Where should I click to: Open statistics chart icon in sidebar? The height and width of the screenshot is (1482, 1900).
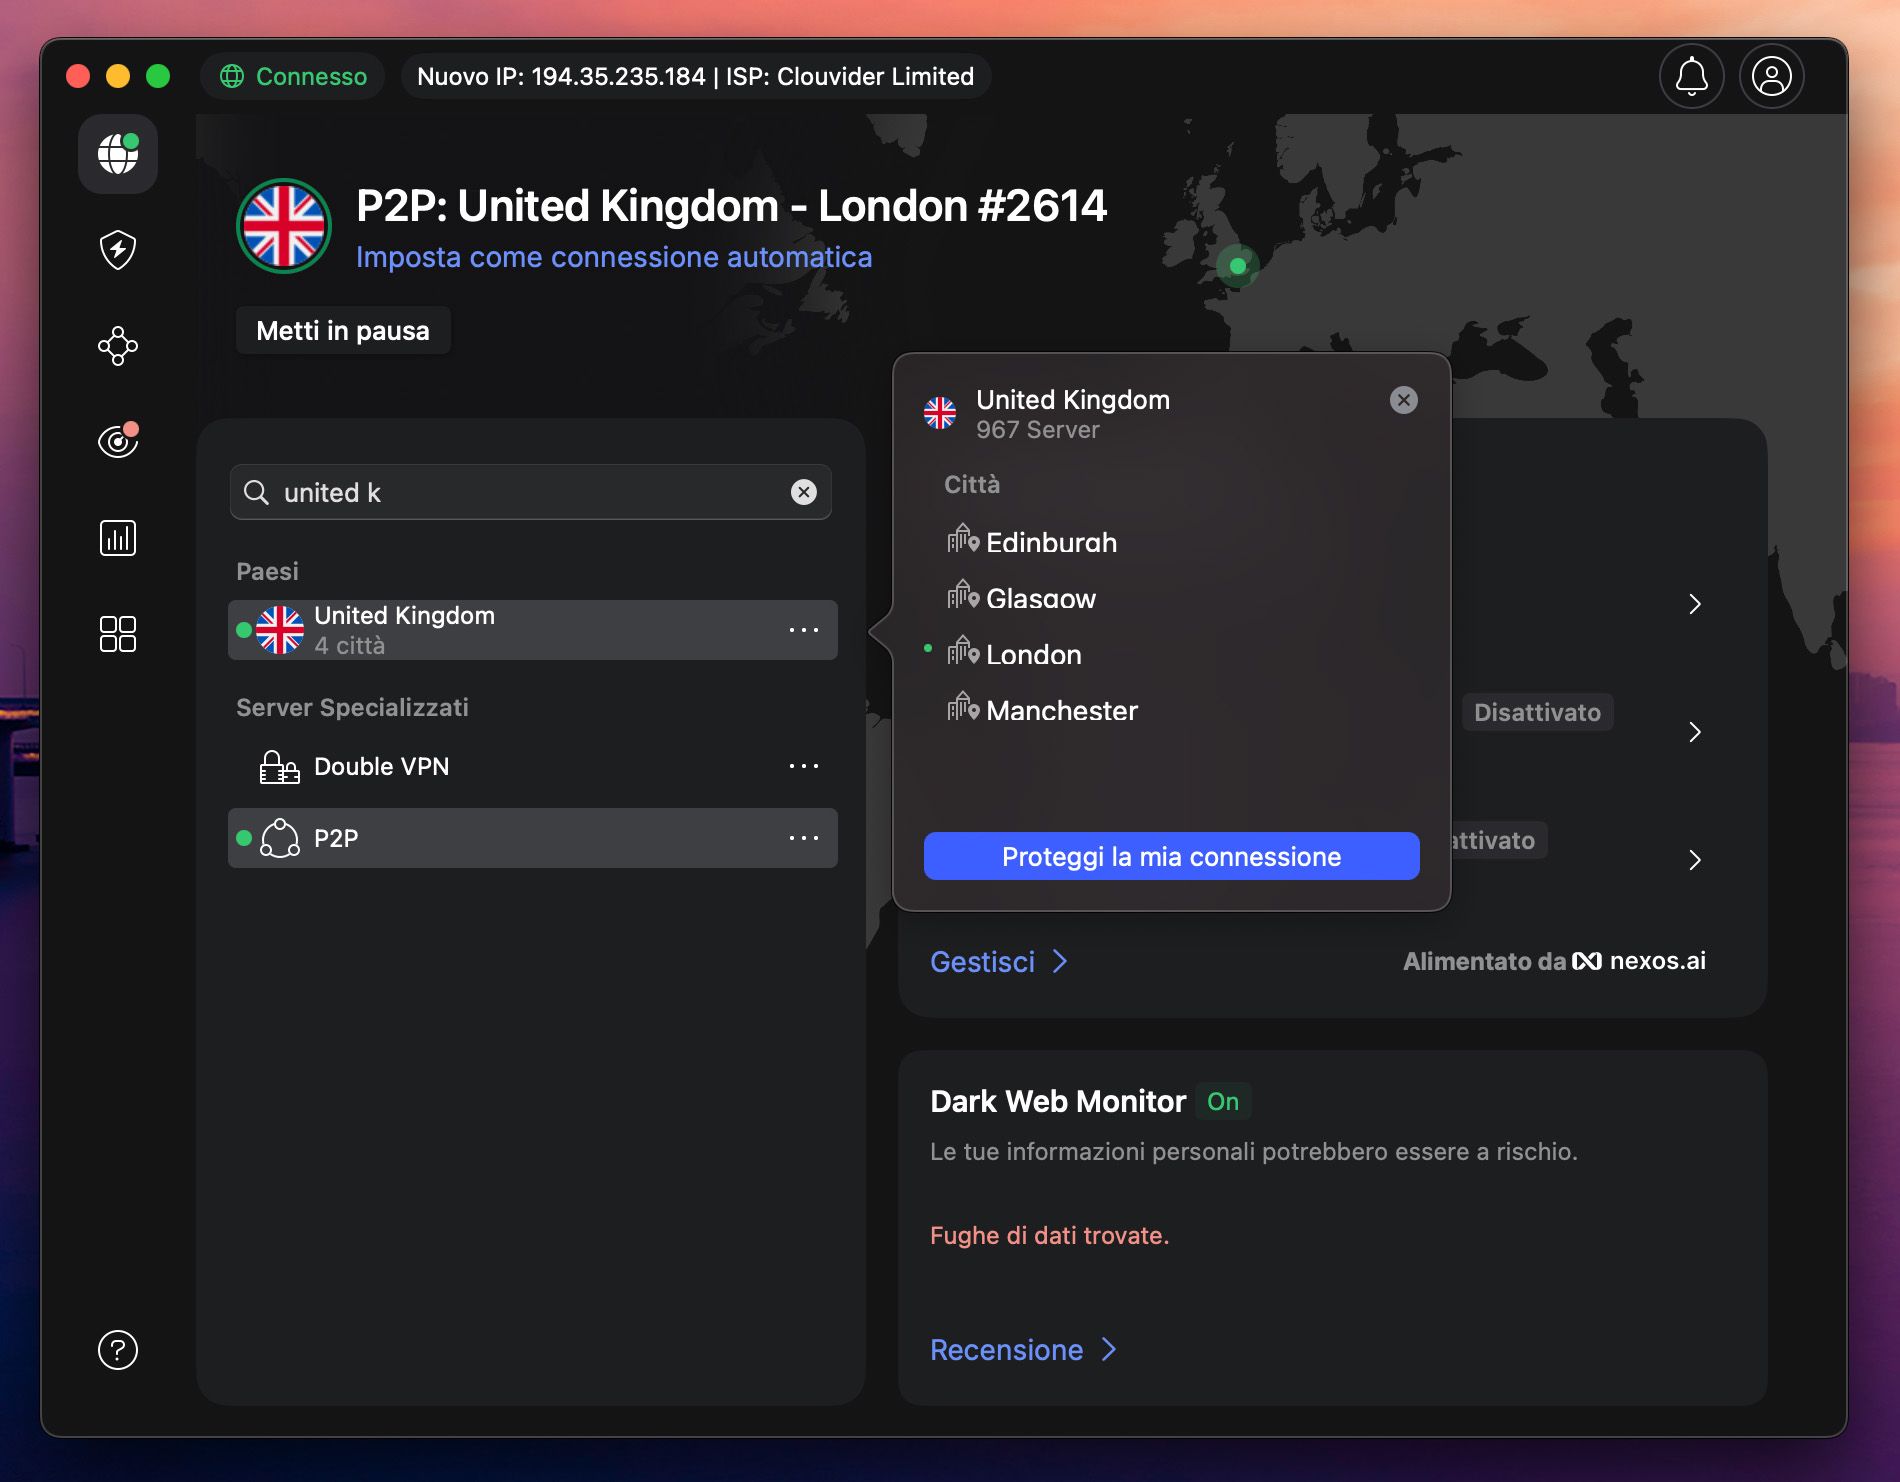coord(118,538)
